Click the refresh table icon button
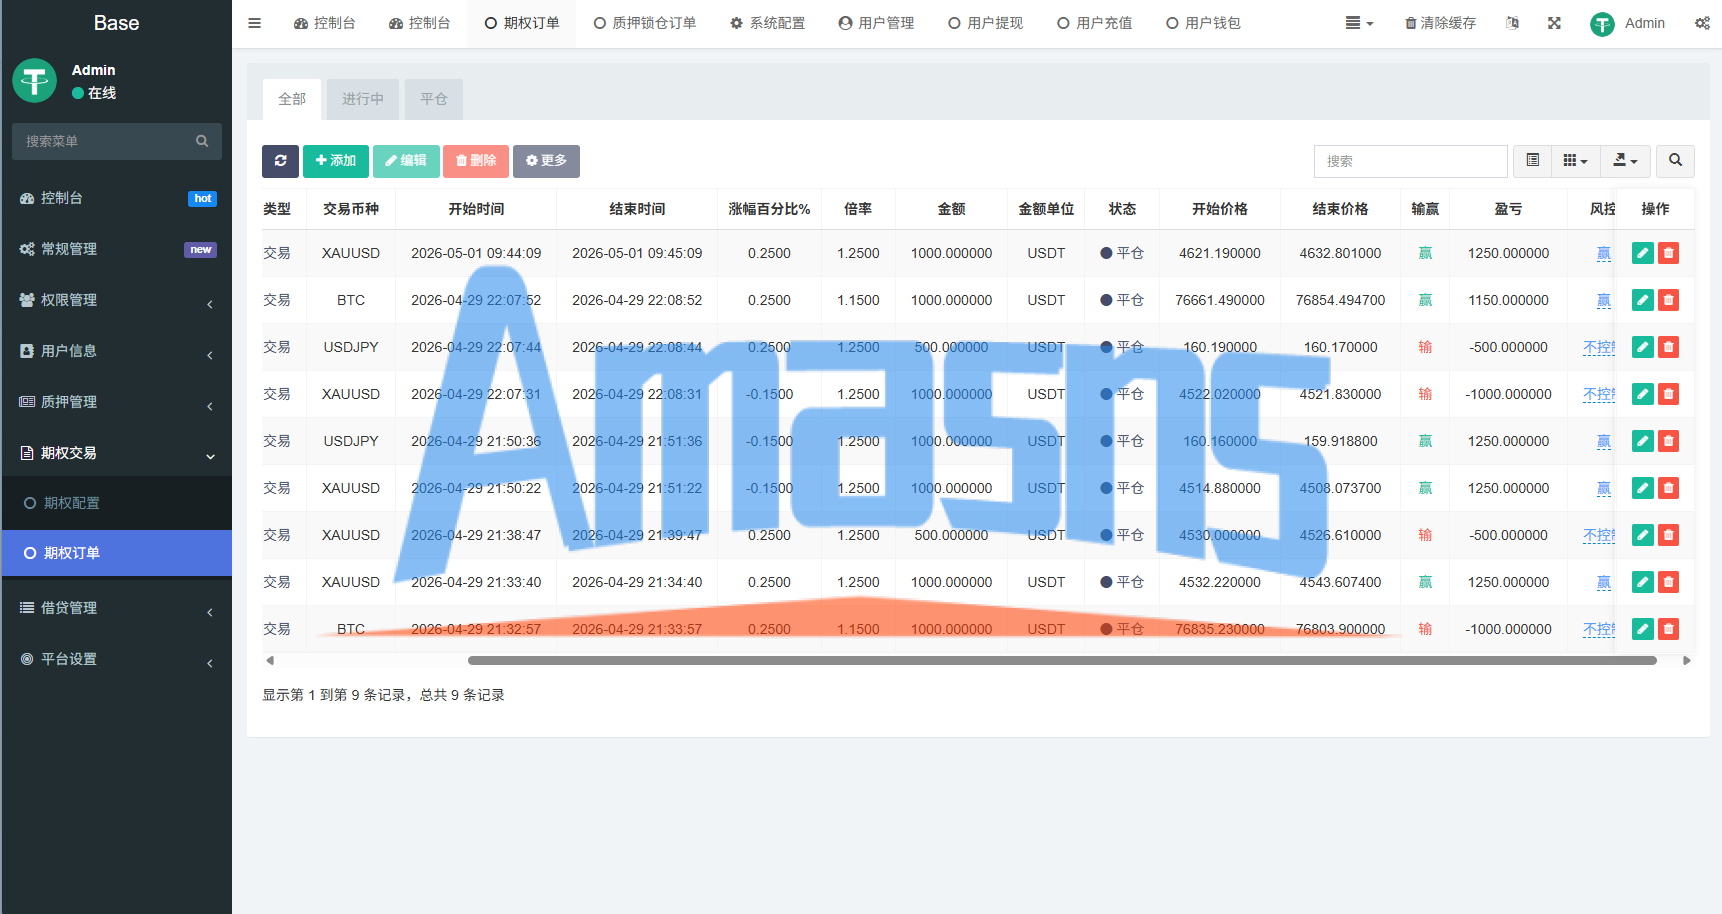This screenshot has width=1722, height=914. point(280,161)
